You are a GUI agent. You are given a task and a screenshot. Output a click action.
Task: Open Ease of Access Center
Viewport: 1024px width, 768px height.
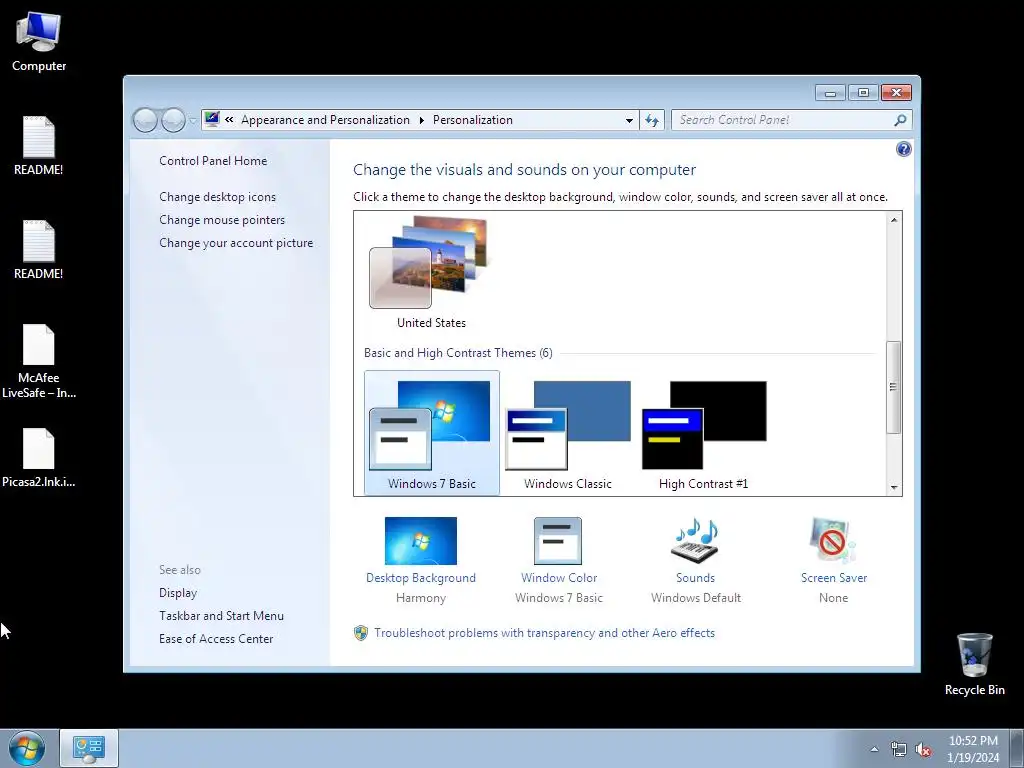(x=216, y=639)
